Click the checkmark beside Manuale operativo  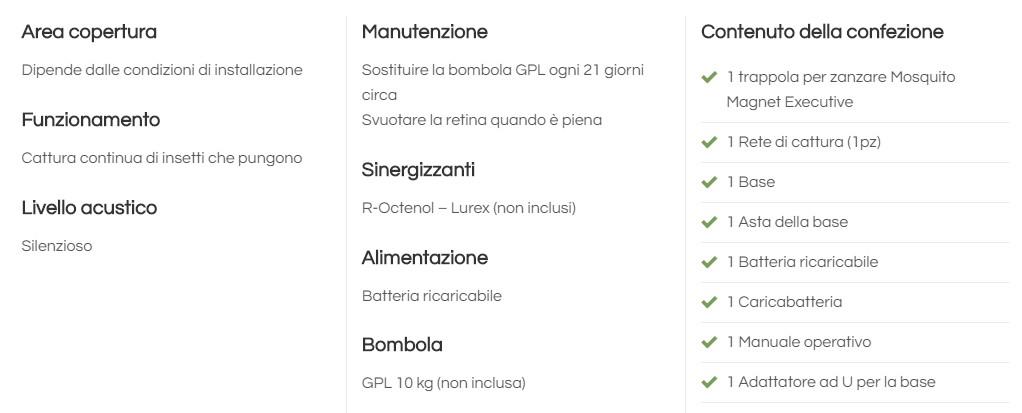pos(708,343)
